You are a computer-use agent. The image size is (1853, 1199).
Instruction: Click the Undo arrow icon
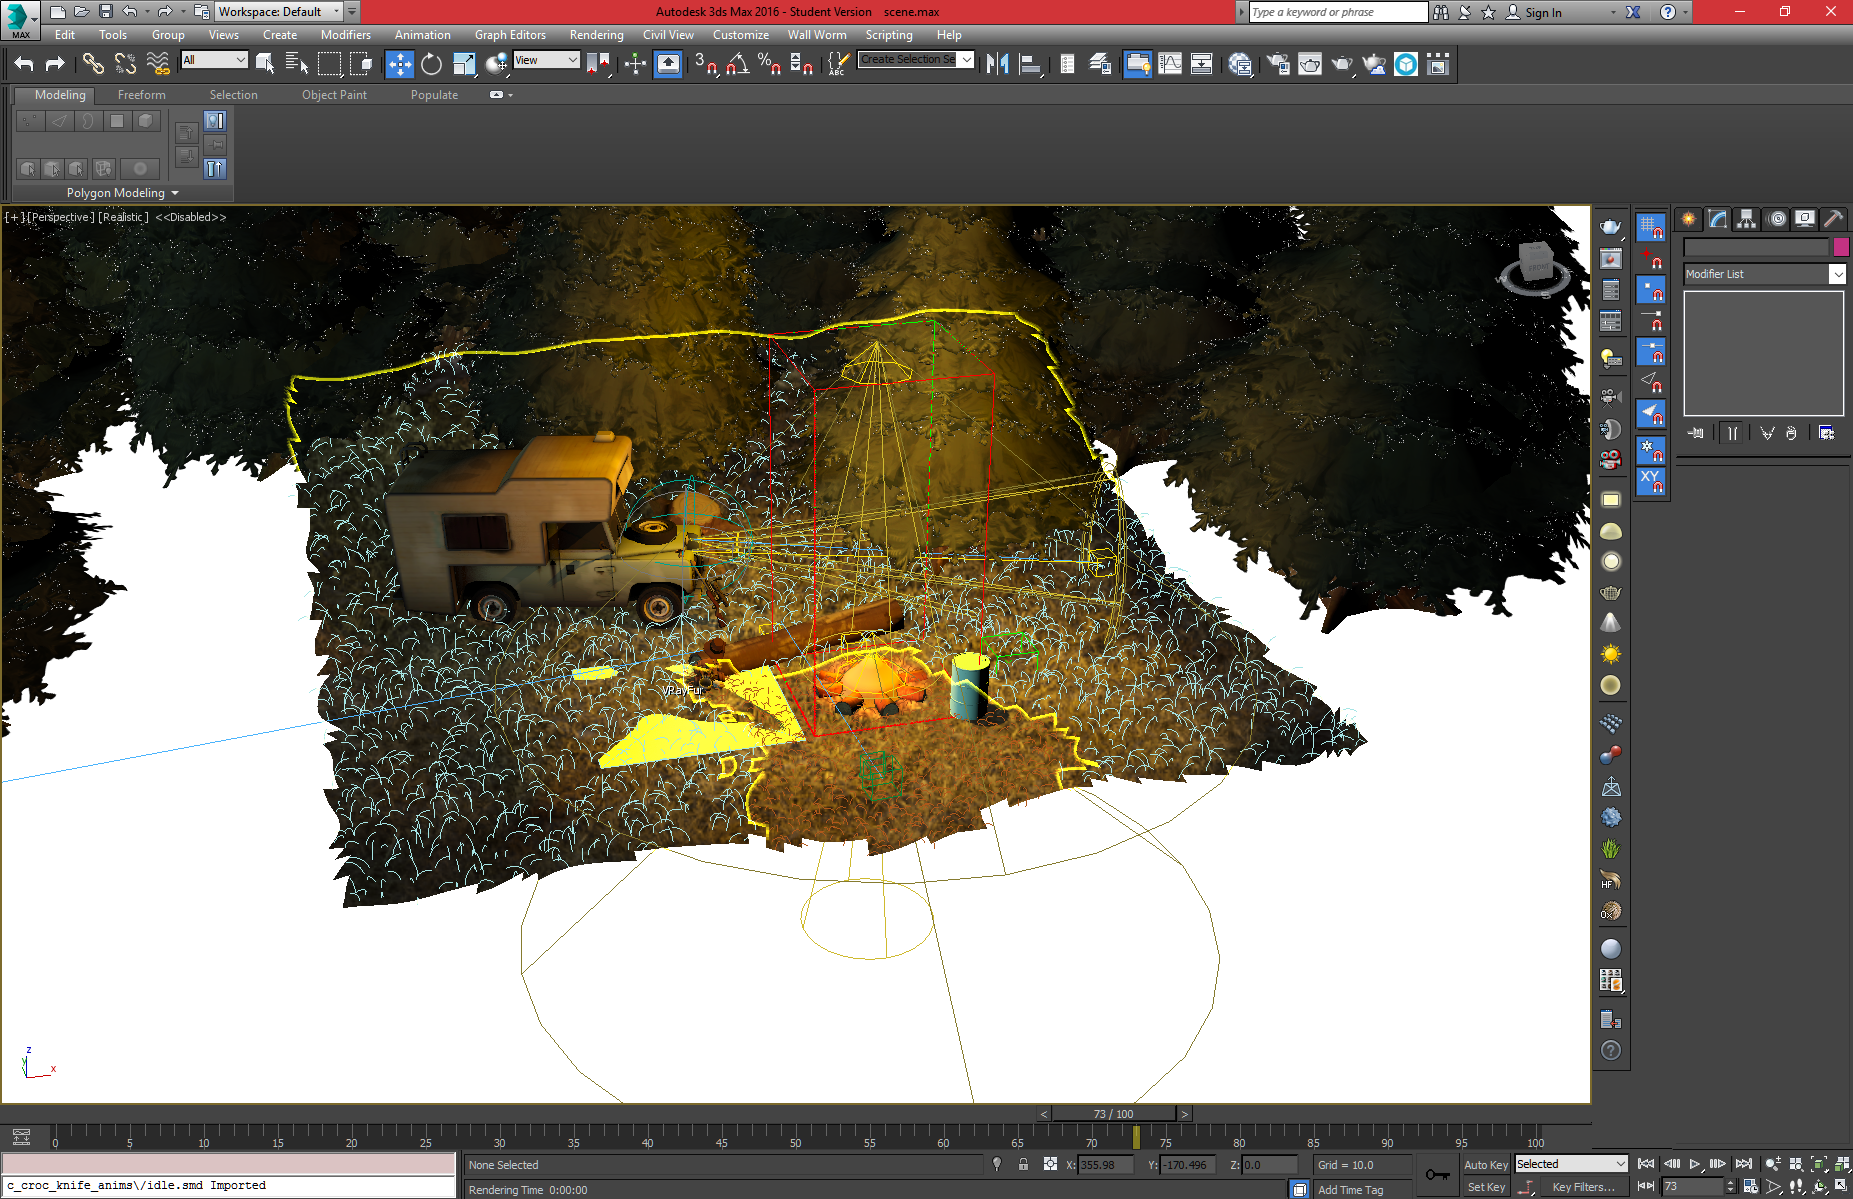click(24, 65)
